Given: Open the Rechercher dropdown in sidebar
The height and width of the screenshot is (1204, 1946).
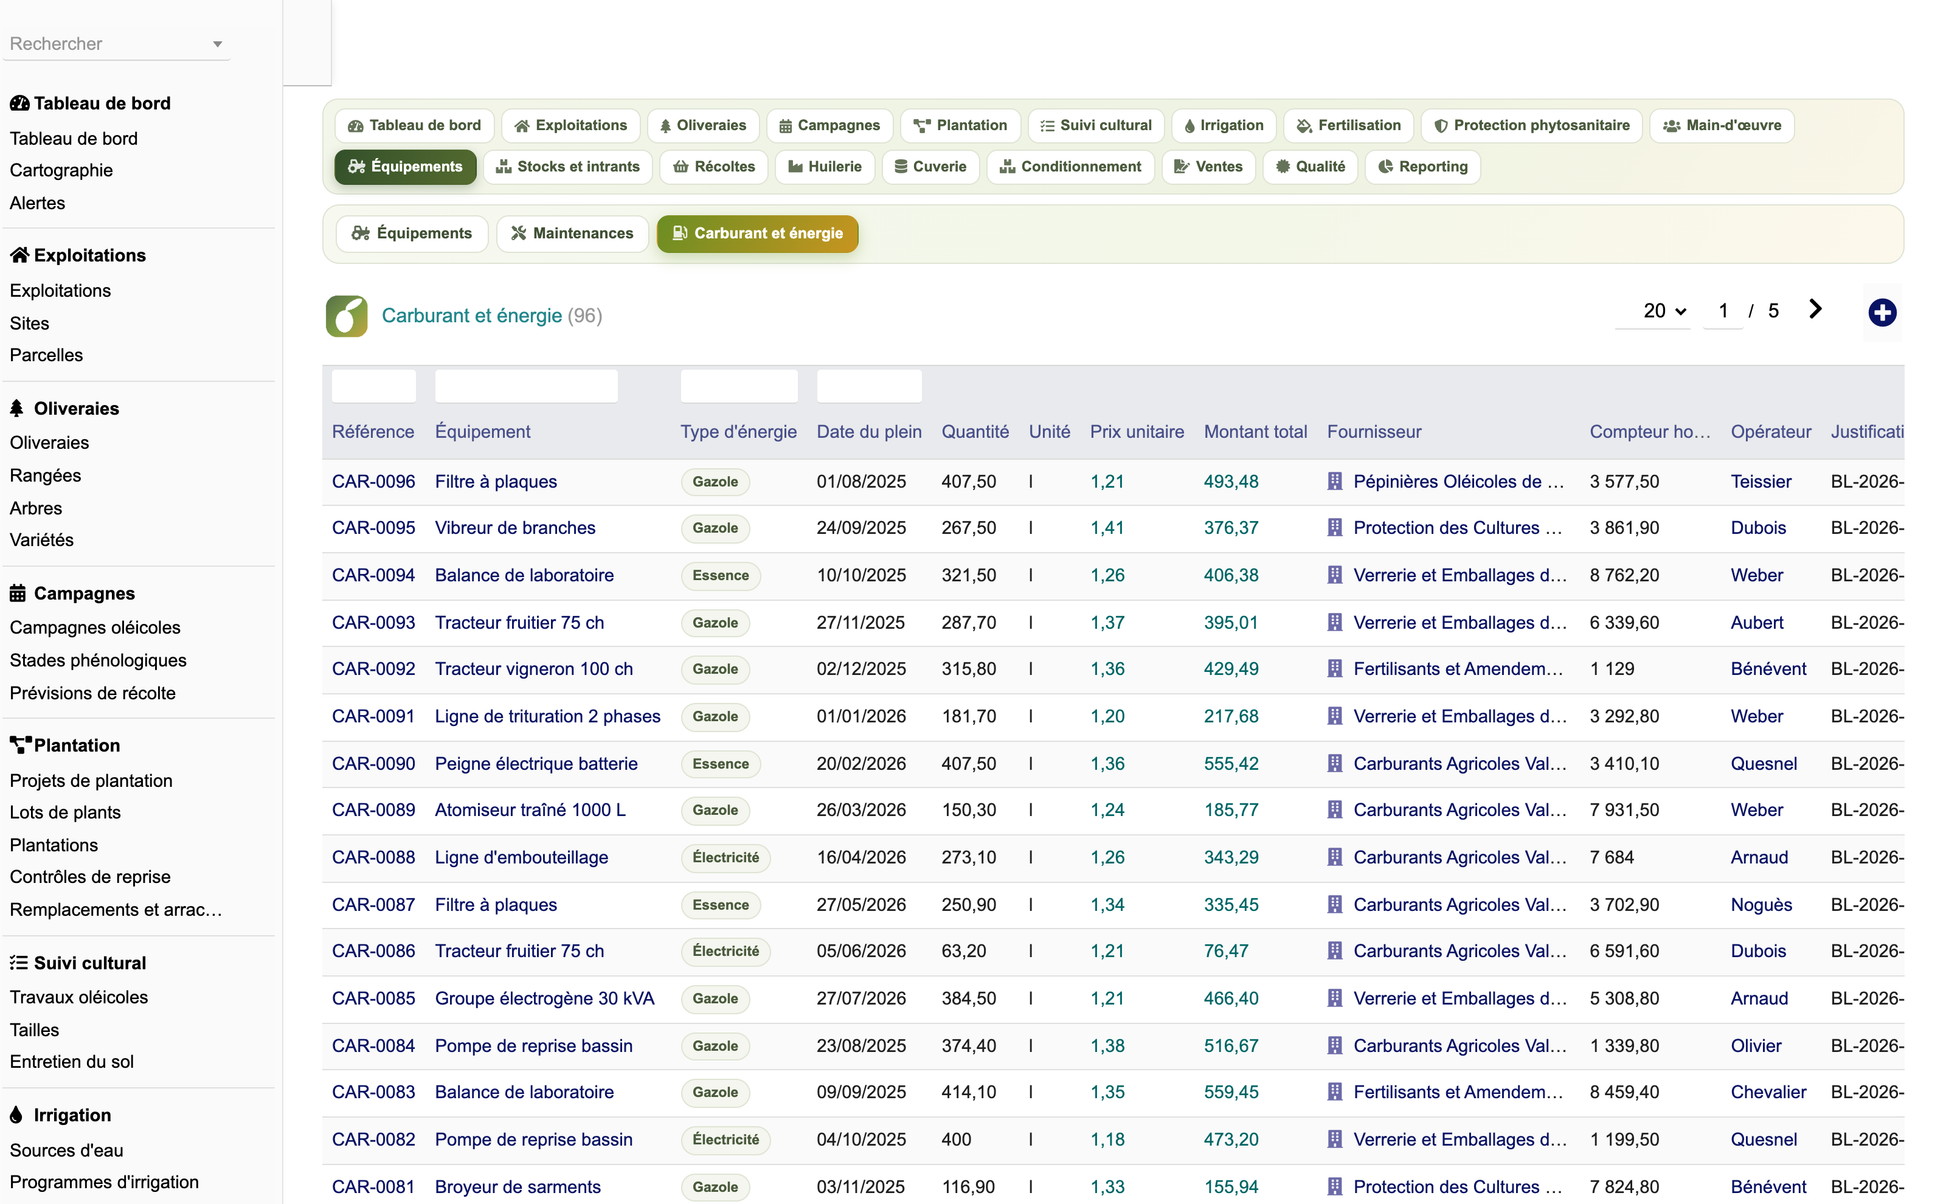Looking at the screenshot, I should 116,44.
